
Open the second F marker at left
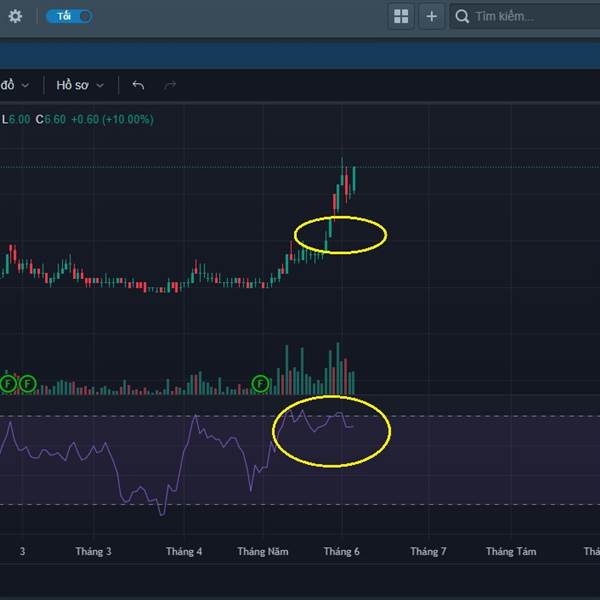[28, 384]
